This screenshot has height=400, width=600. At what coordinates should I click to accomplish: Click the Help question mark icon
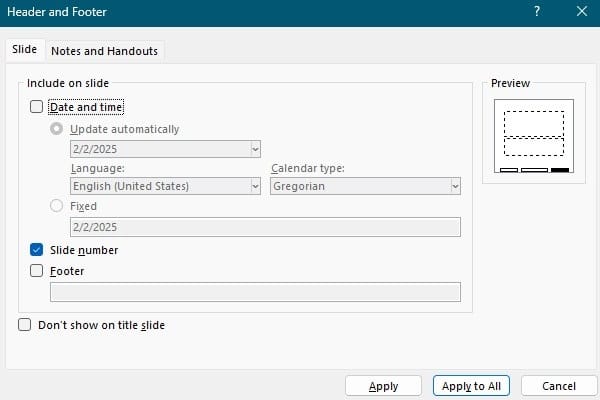[536, 13]
